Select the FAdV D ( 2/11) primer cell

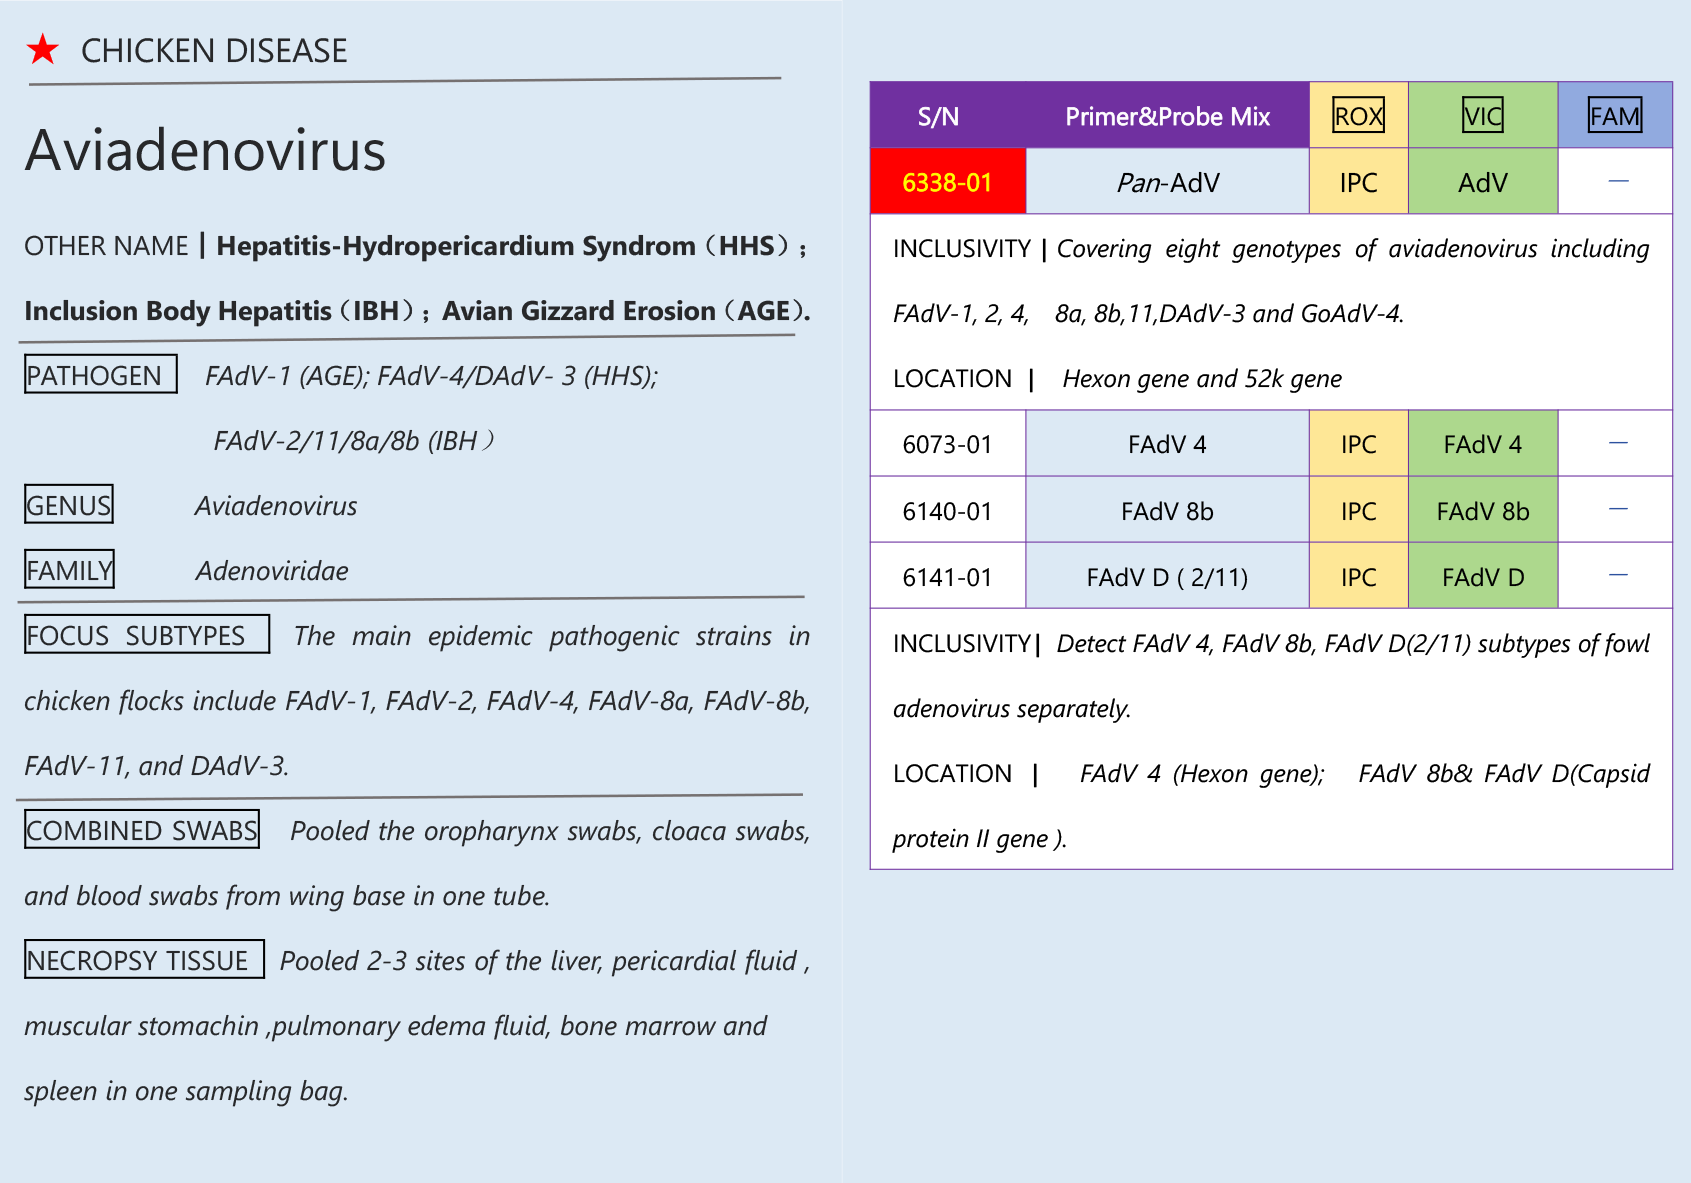[1167, 577]
